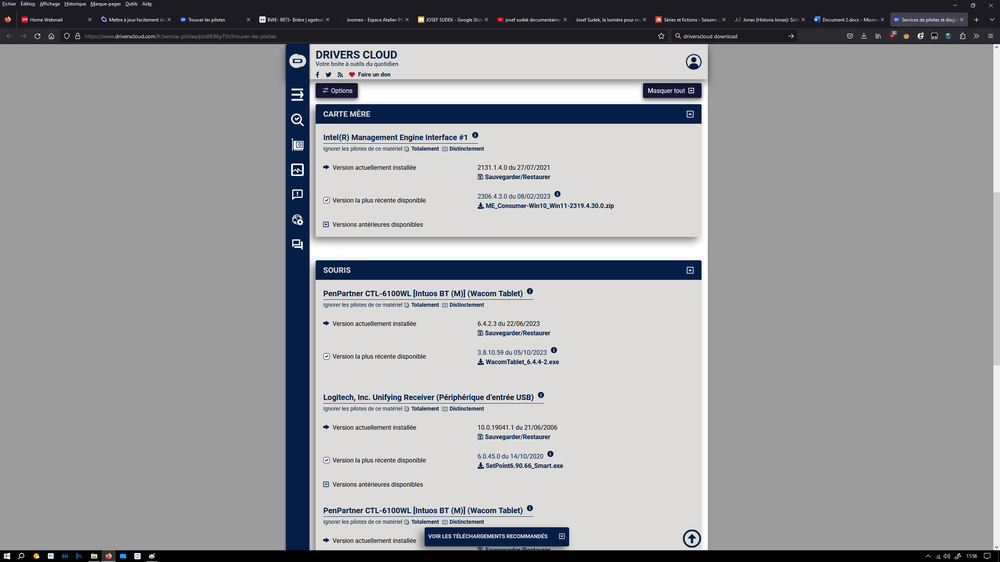Expand previous versions for Logitech Unifying Receiver

[x=326, y=484]
